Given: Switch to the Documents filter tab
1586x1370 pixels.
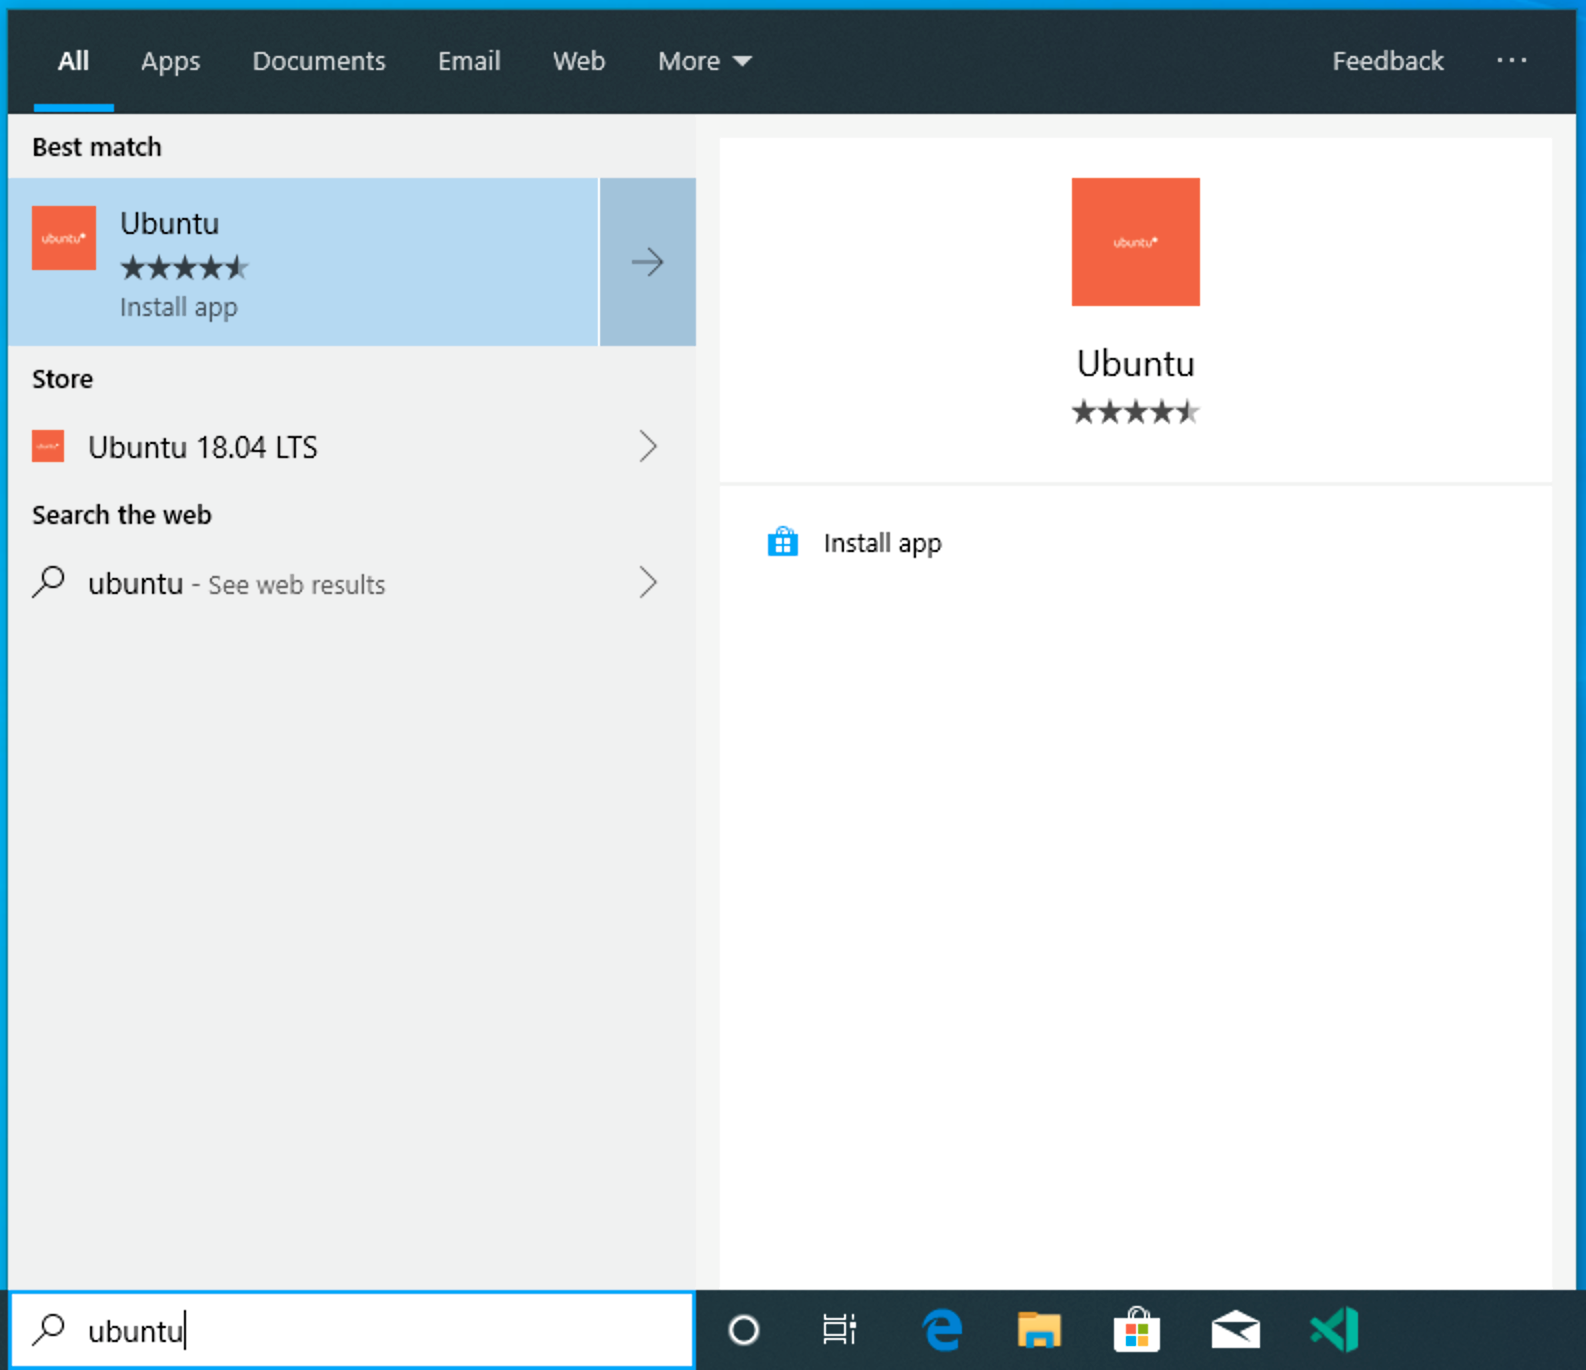Looking at the screenshot, I should (318, 61).
